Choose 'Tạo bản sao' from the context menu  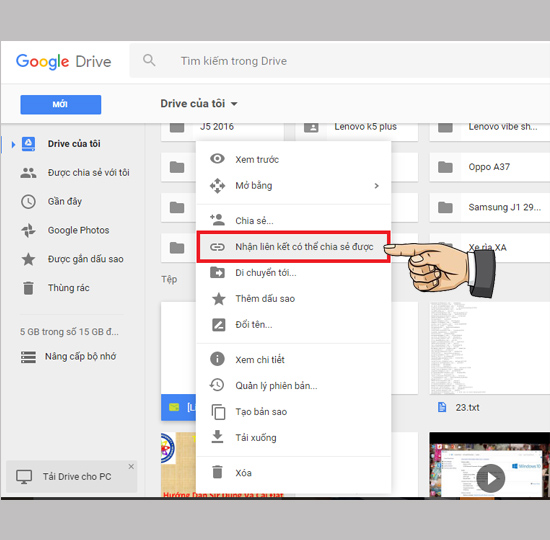(294, 412)
